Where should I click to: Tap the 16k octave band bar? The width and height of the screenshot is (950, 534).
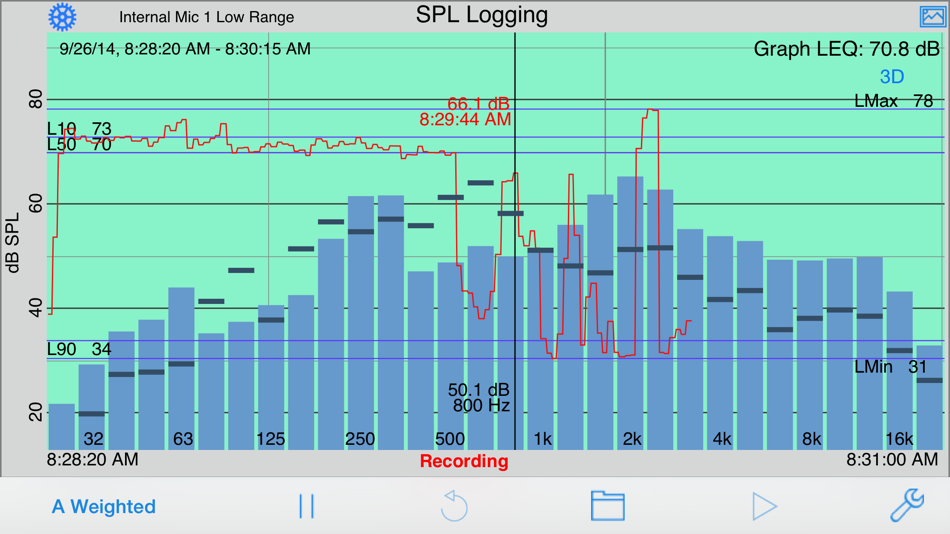coord(899,370)
